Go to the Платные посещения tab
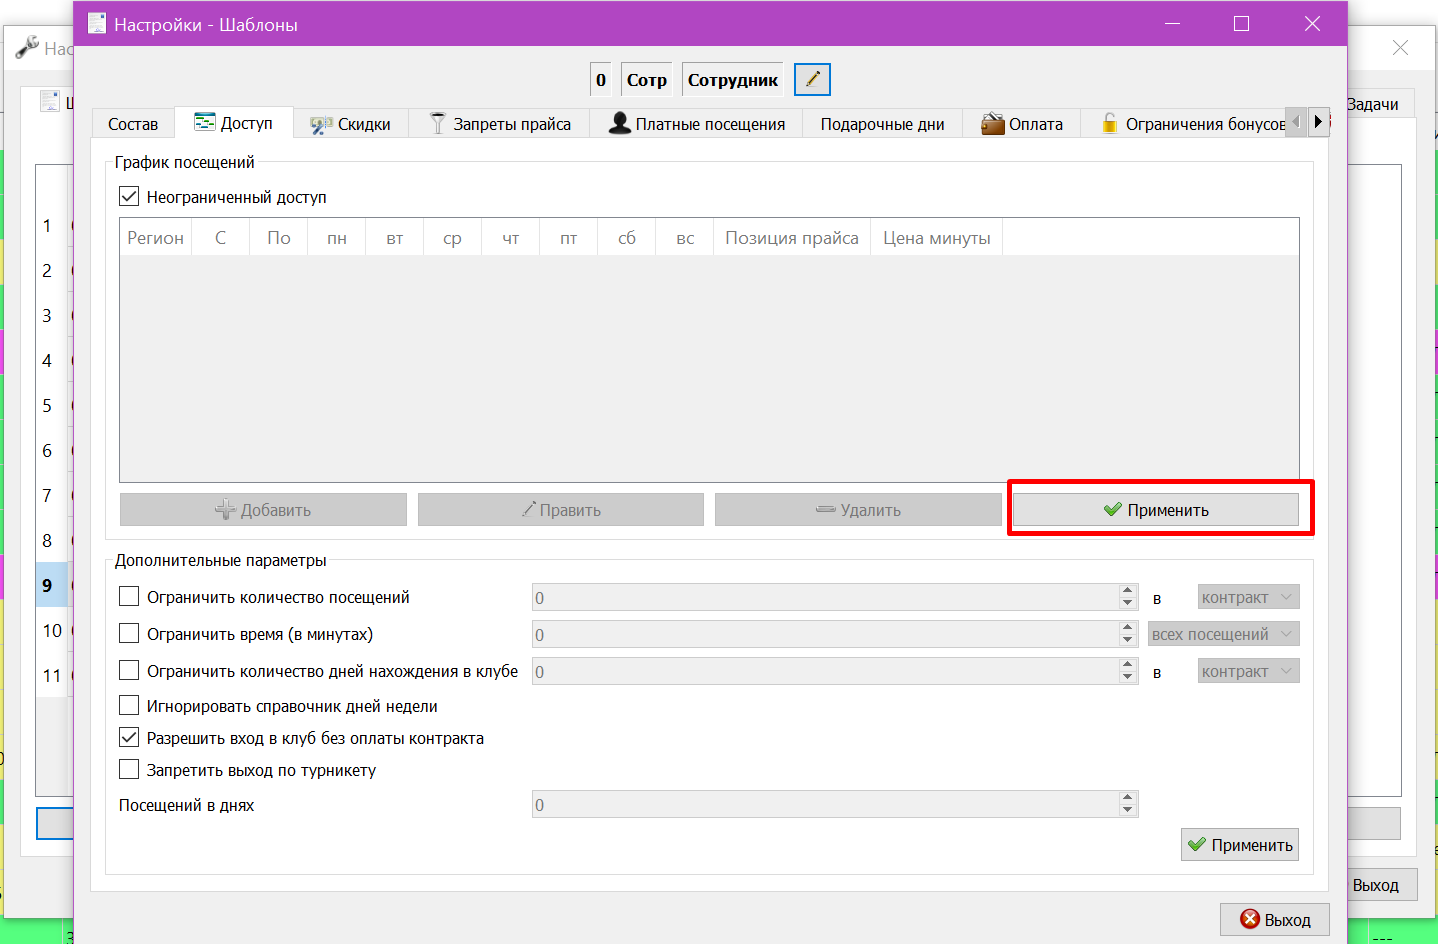The height and width of the screenshot is (944, 1438). click(x=697, y=124)
